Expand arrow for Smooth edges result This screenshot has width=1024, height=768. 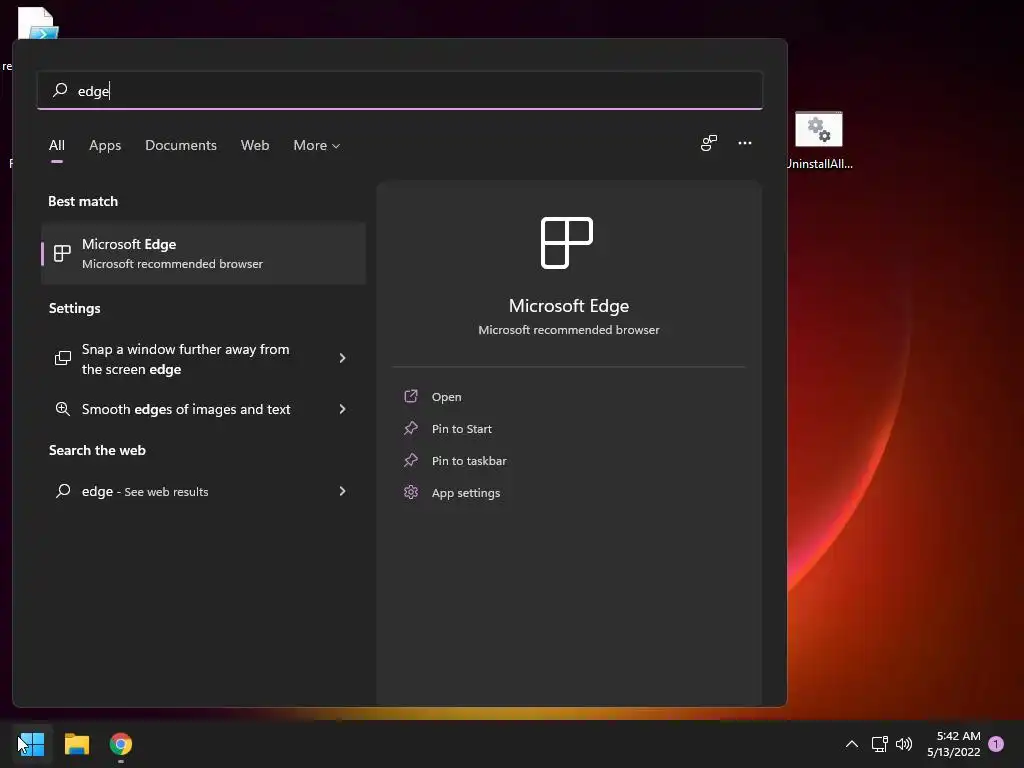[x=342, y=409]
